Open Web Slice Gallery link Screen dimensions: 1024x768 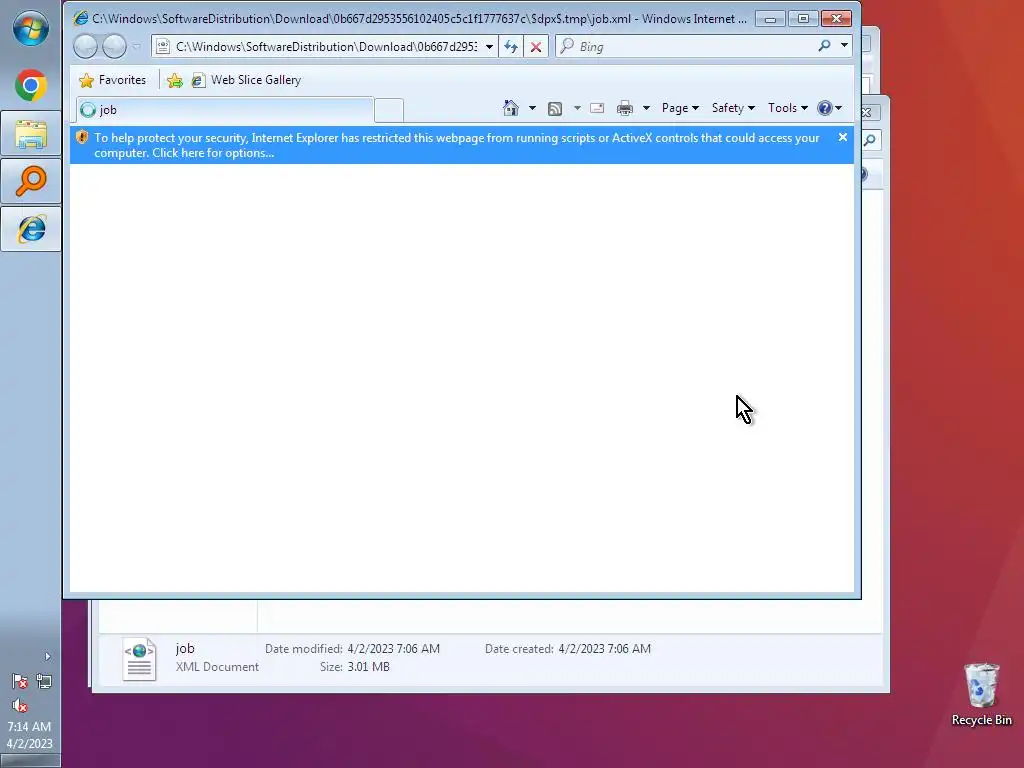(x=246, y=80)
